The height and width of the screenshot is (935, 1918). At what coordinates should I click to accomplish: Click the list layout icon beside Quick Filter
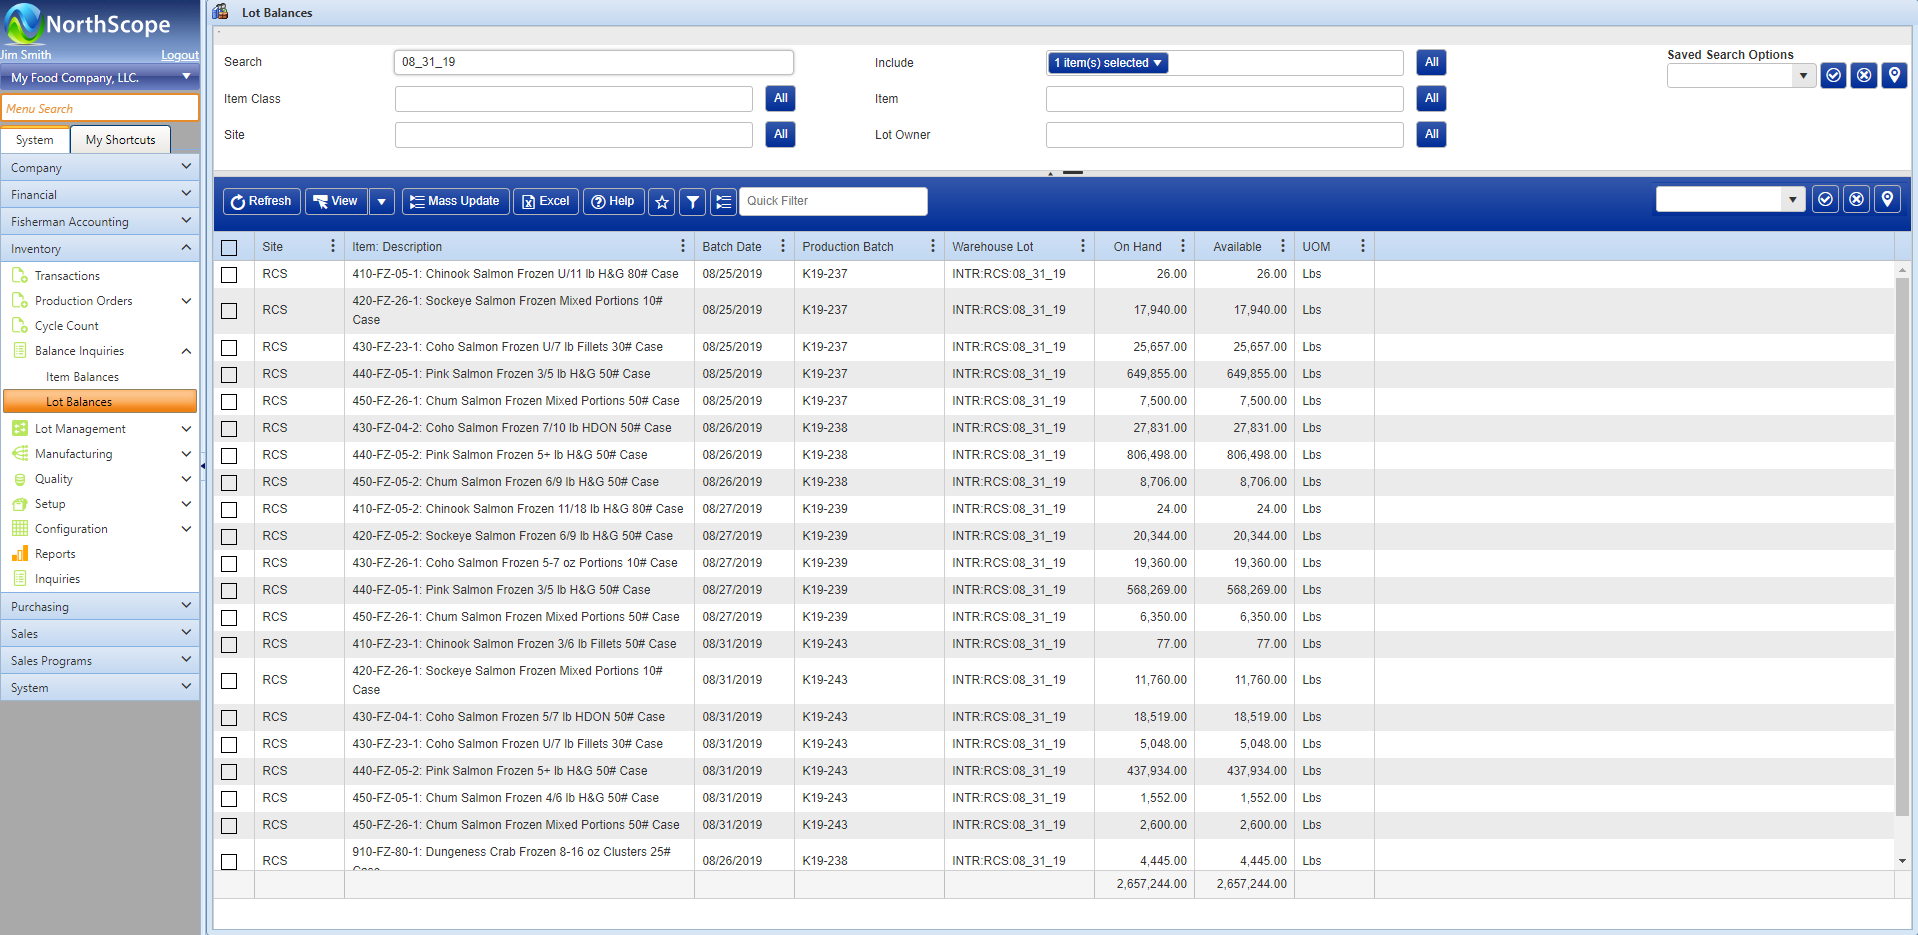723,202
